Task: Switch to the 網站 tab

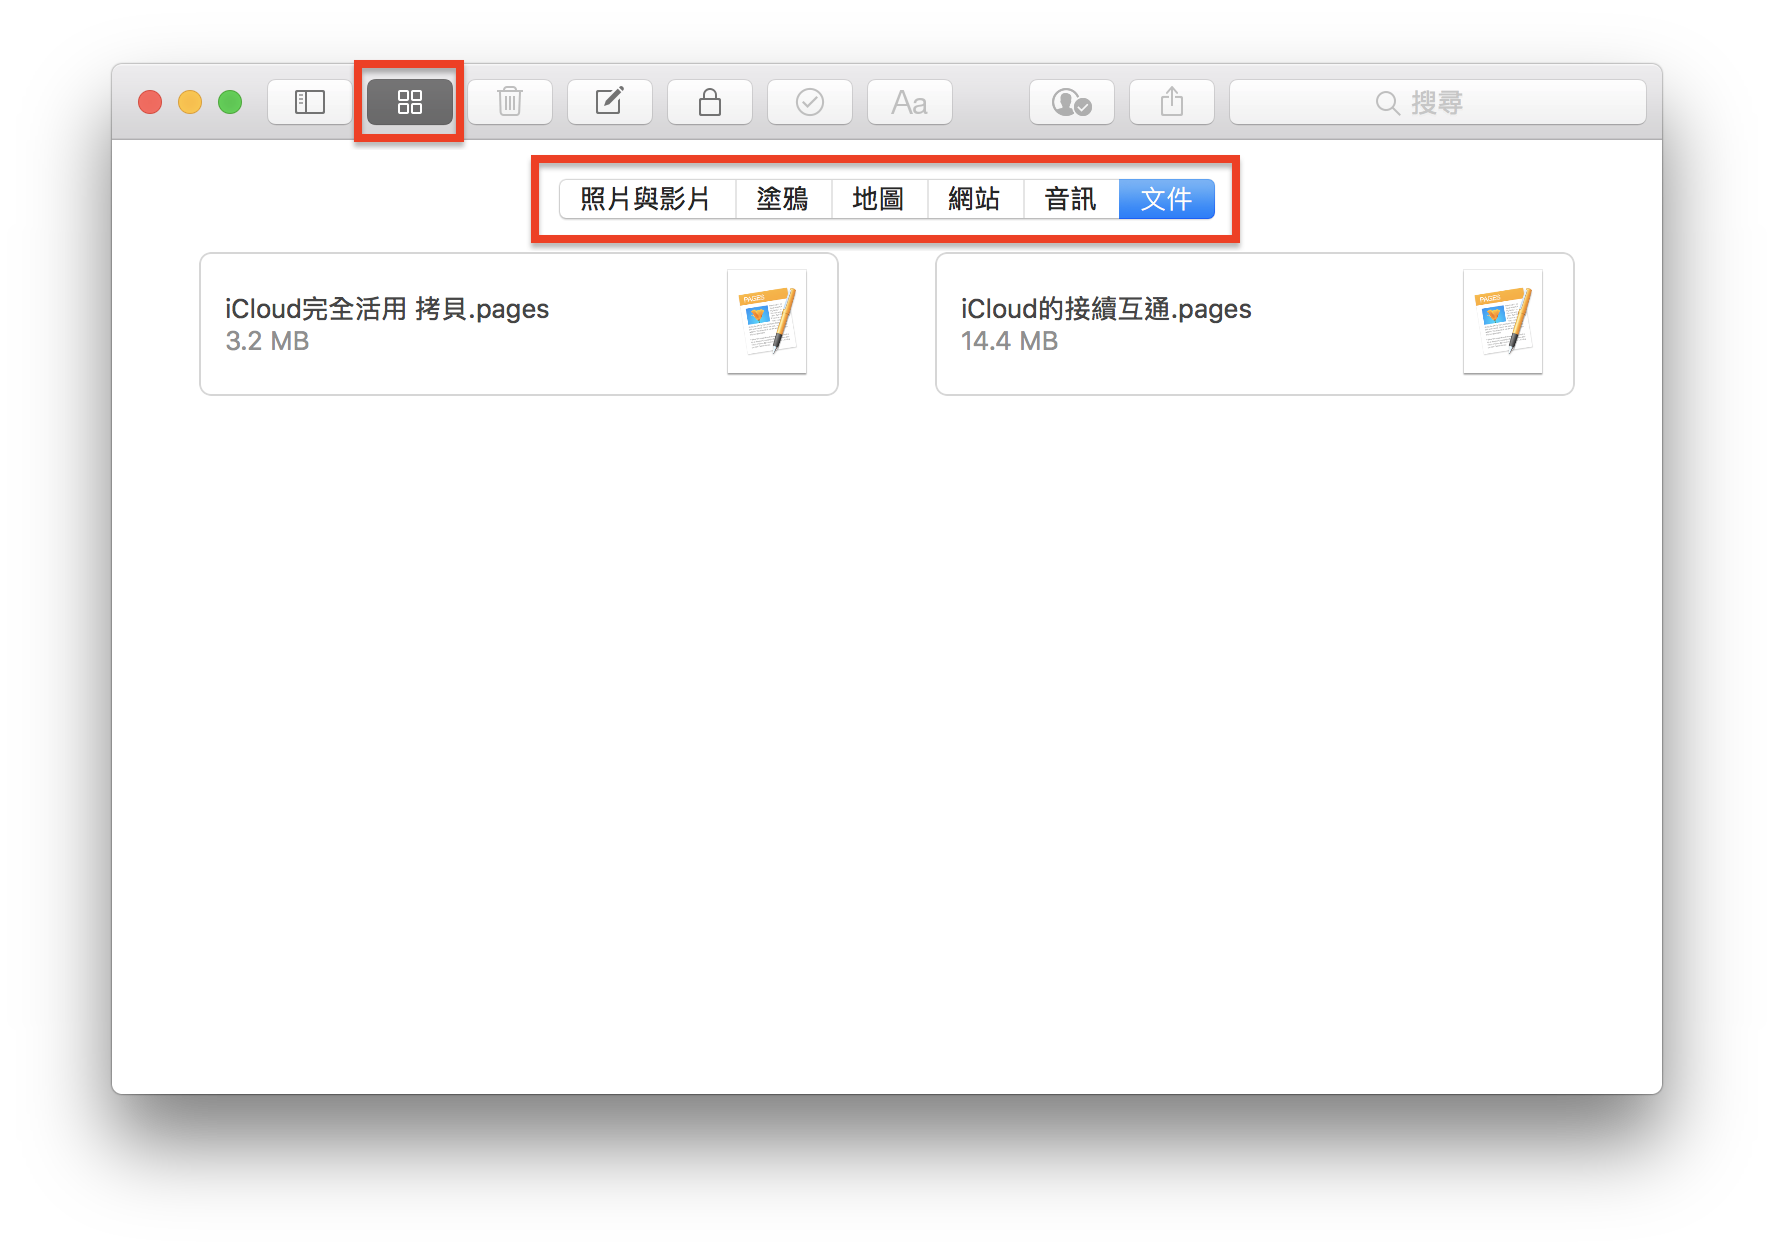Action: click(x=975, y=199)
